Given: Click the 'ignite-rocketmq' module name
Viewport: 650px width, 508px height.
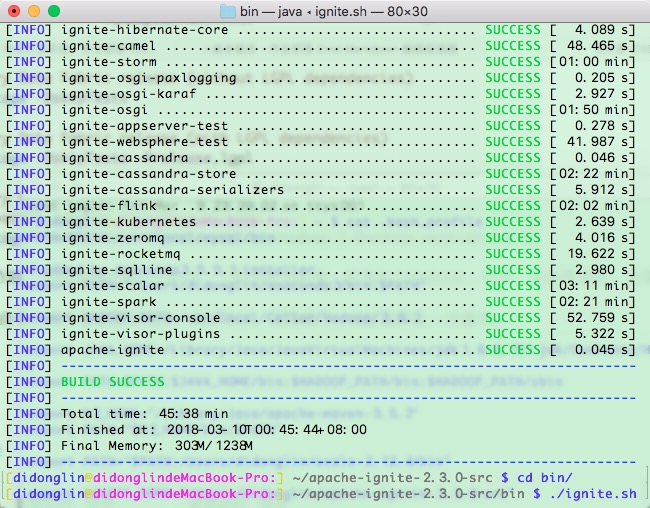Looking at the screenshot, I should (x=121, y=254).
